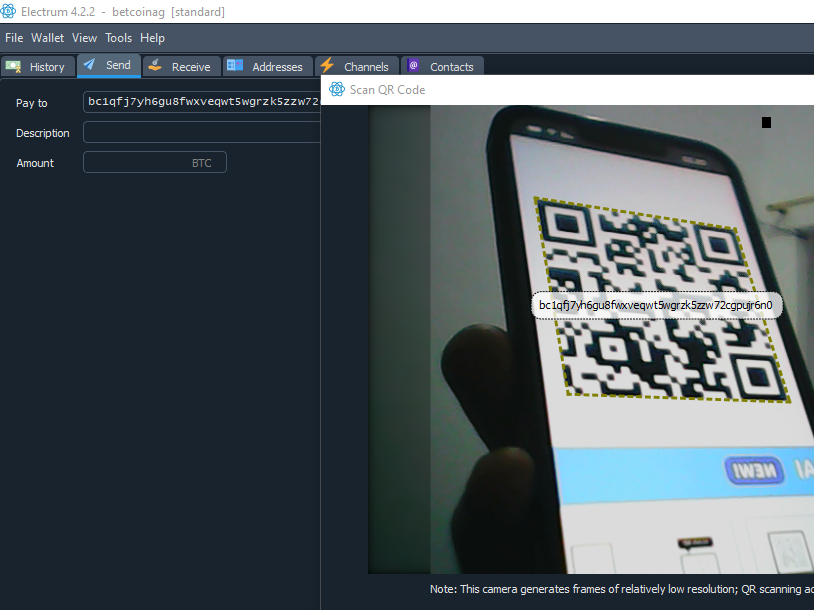This screenshot has width=814, height=610.
Task: Click the Contacts tab @ icon
Action: 413,65
